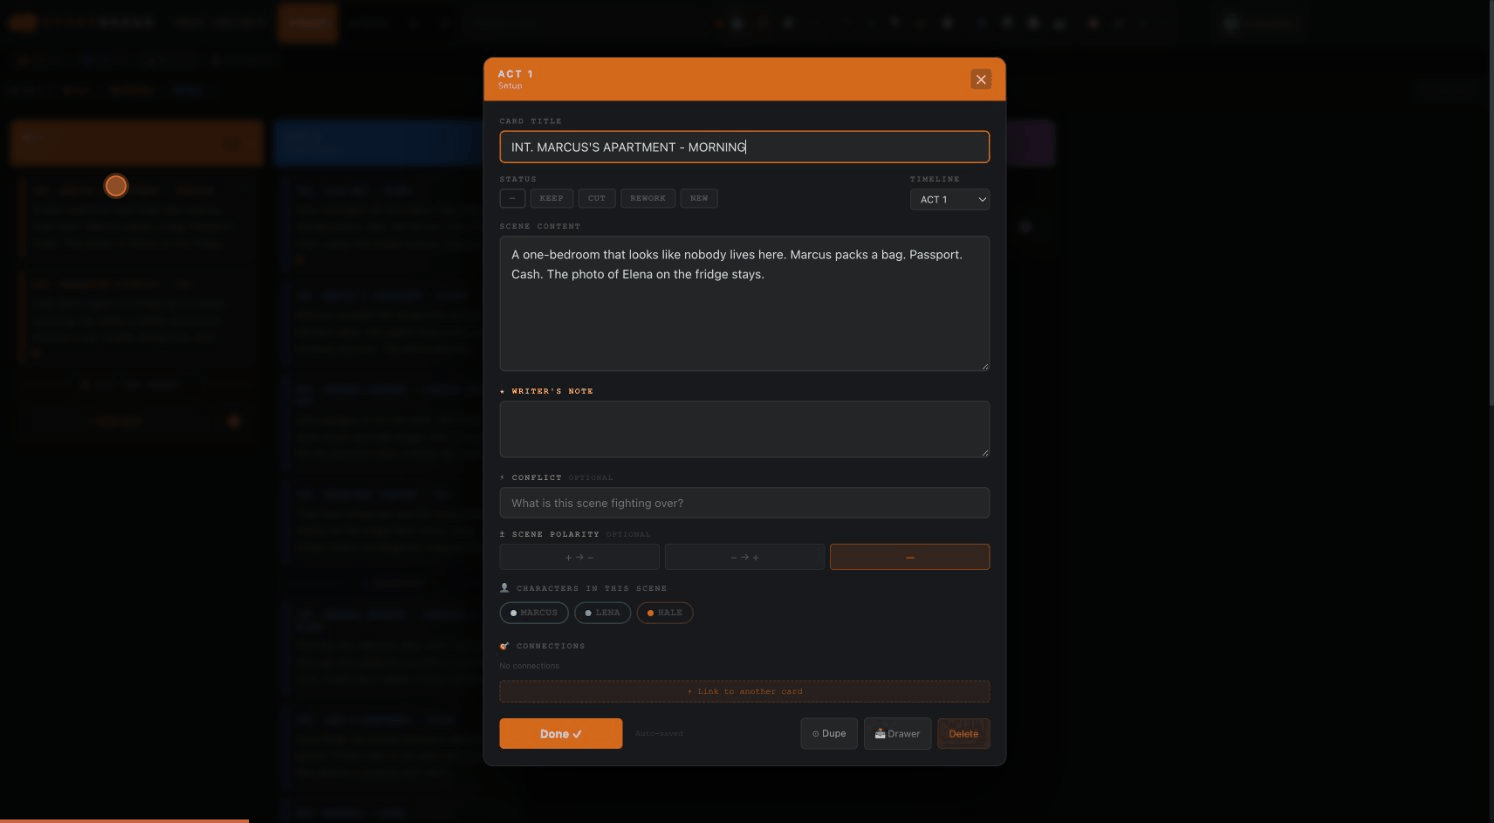Focus the Writer's Note text box
Image resolution: width=1494 pixels, height=823 pixels.
pos(744,429)
